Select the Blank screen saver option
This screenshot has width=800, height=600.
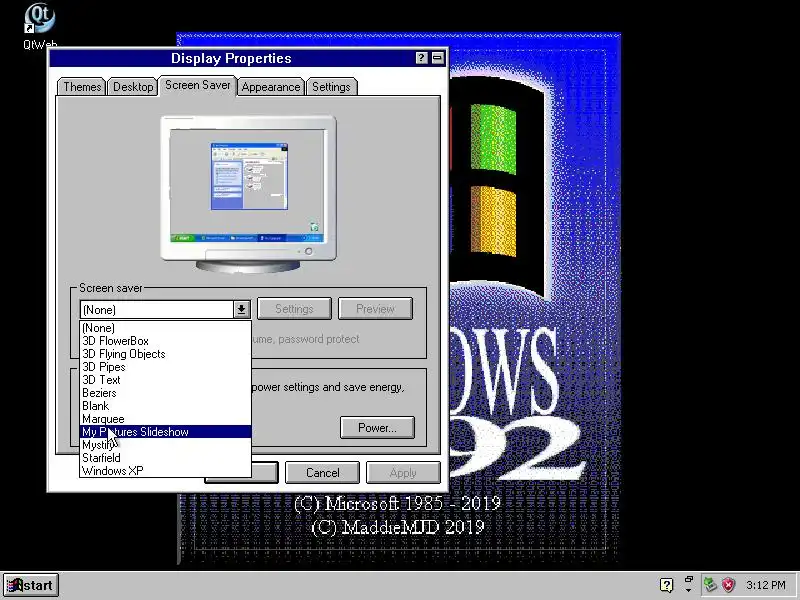165,406
